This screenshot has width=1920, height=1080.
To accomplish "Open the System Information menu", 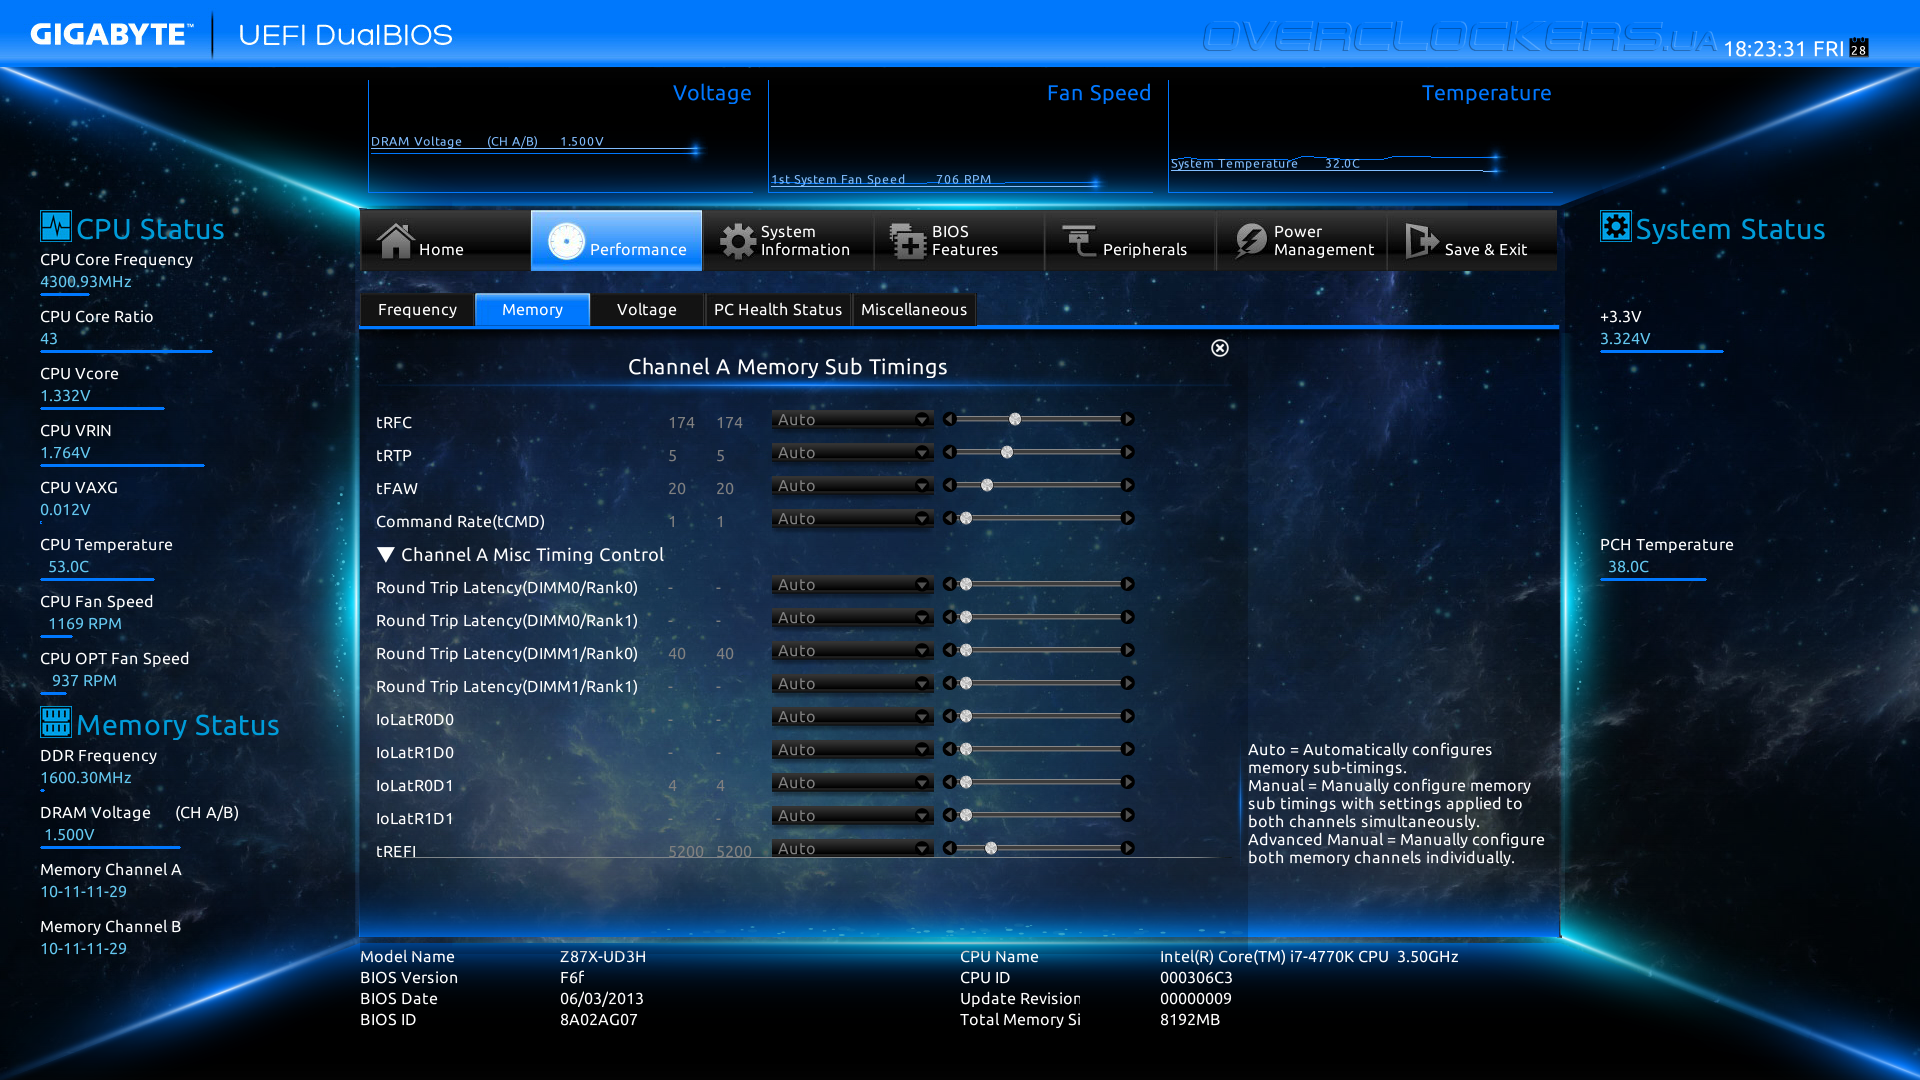I will coord(789,241).
